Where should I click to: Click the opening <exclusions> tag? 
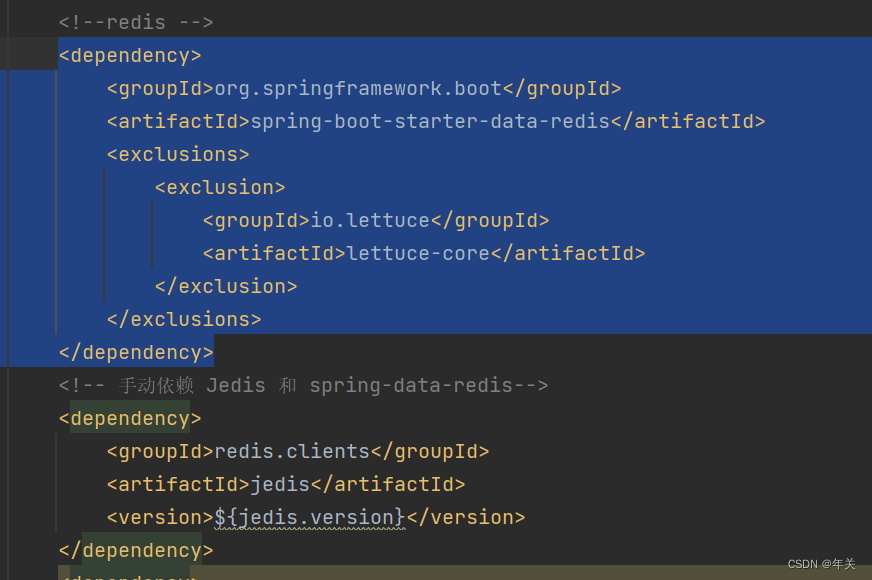tap(178, 155)
